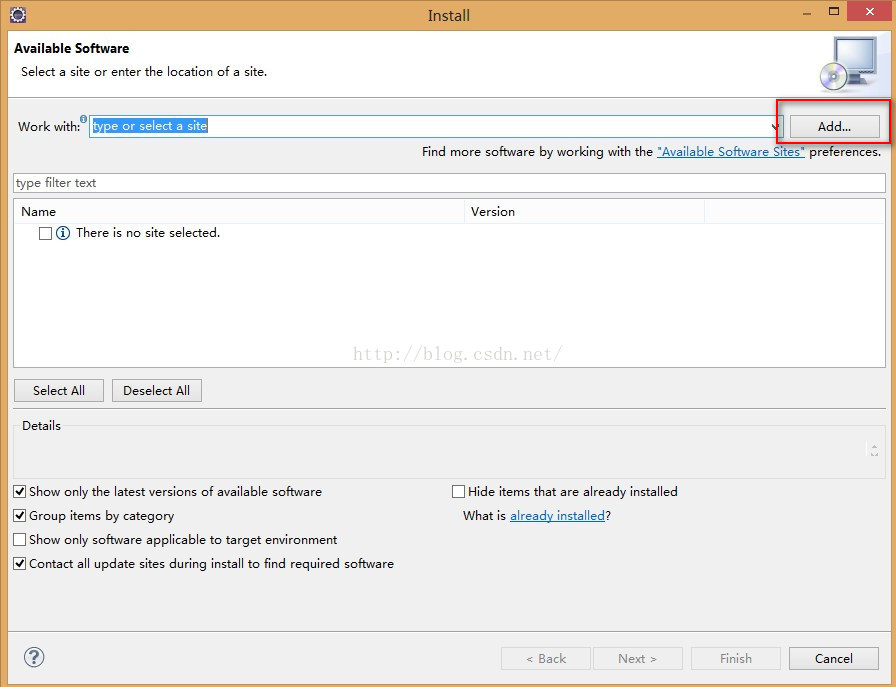Open the Available Software Sites preferences link
This screenshot has width=896, height=687.
730,151
